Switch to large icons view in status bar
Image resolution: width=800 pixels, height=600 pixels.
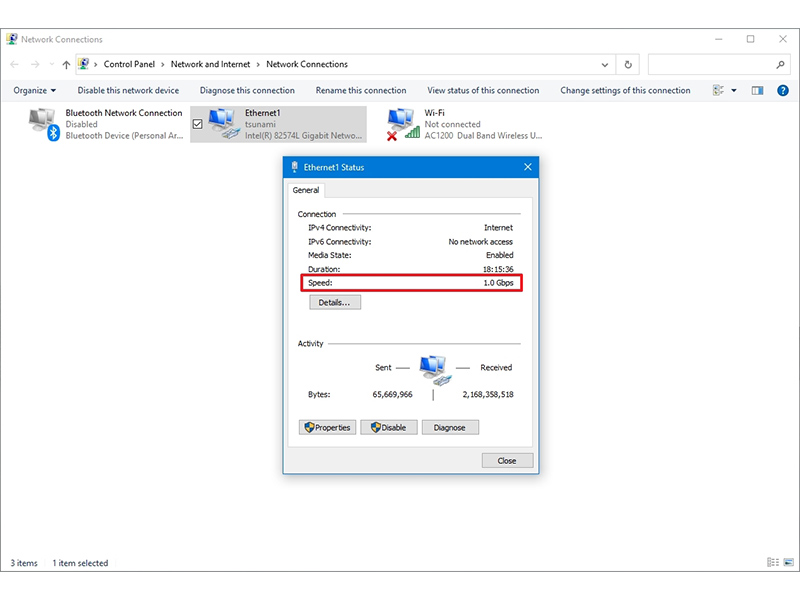[789, 562]
